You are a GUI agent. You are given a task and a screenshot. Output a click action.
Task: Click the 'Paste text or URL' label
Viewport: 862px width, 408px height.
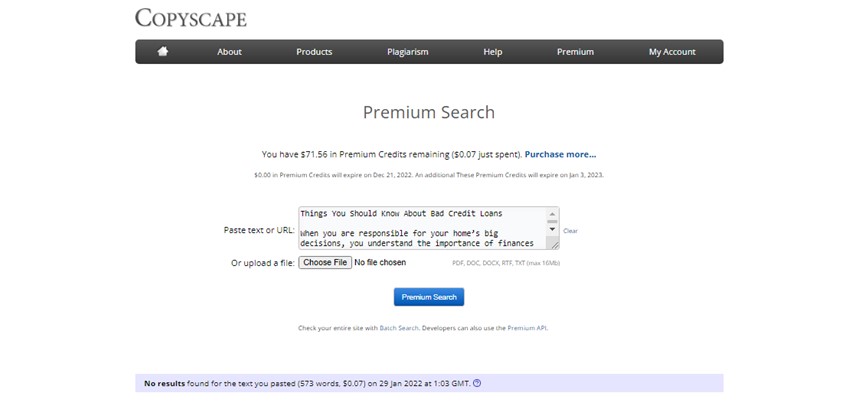pyautogui.click(x=259, y=230)
